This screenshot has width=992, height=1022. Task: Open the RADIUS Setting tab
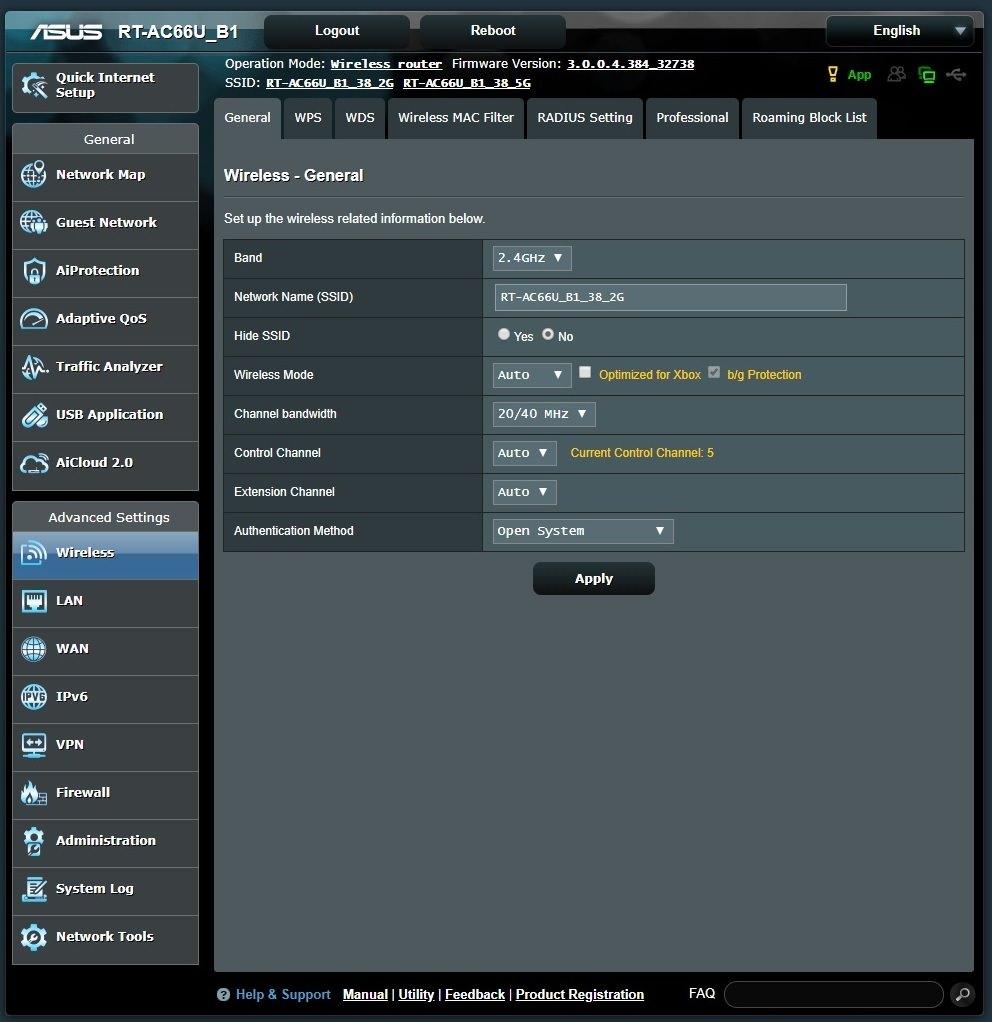tap(585, 118)
